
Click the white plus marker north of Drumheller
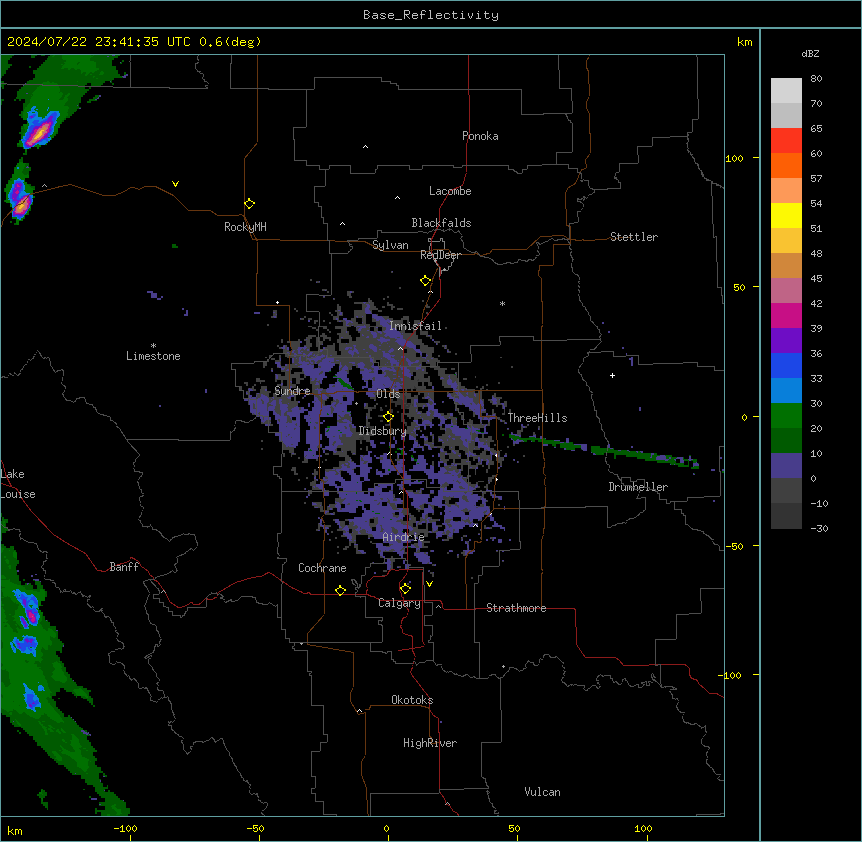(x=612, y=375)
